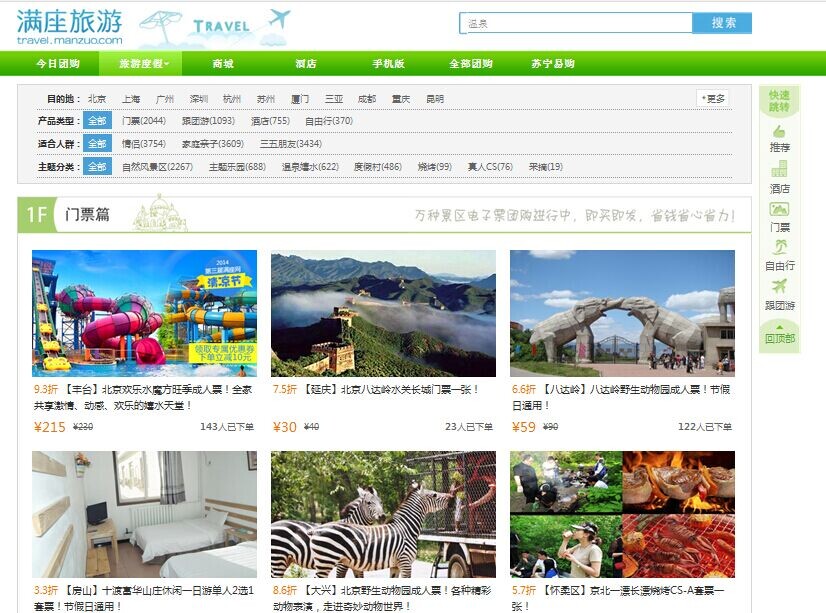Expand the 更多 destinations list
The height and width of the screenshot is (613, 826).
click(x=713, y=99)
